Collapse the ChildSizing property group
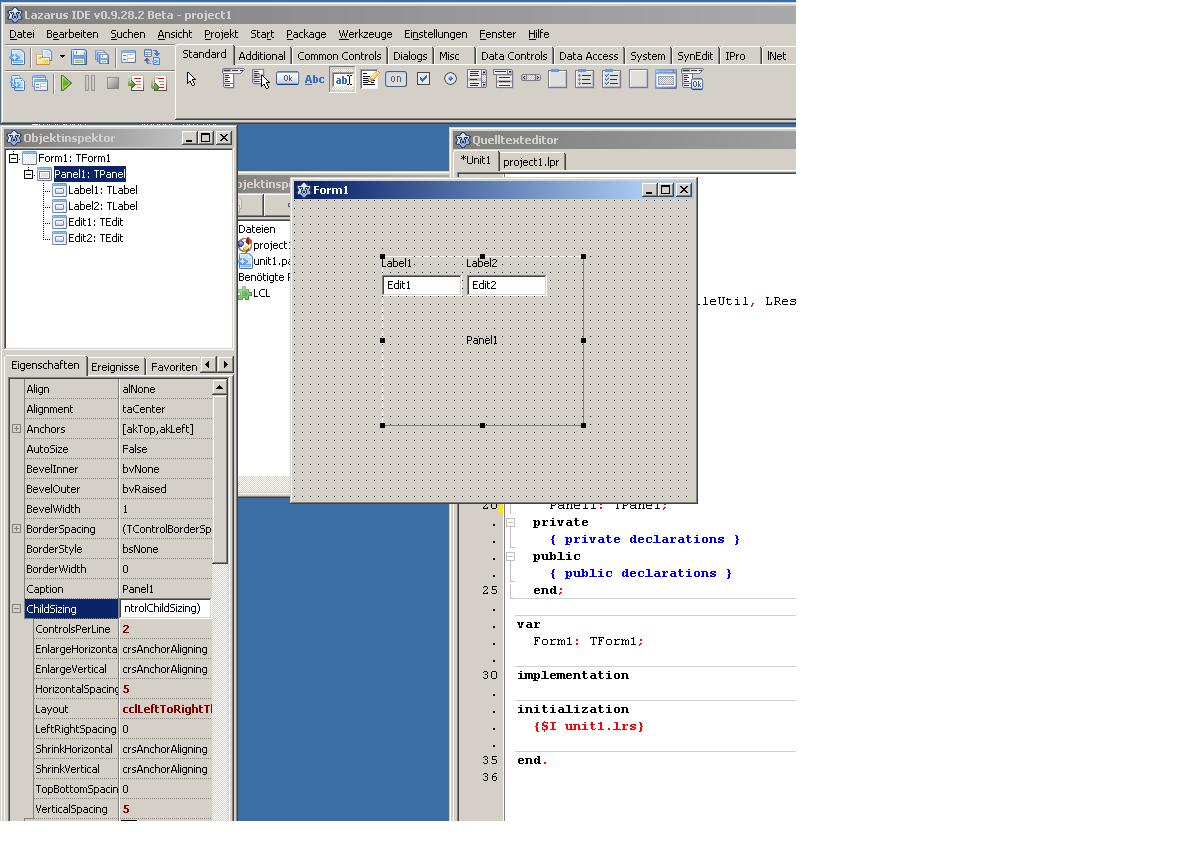The height and width of the screenshot is (854, 1200). [x=16, y=609]
